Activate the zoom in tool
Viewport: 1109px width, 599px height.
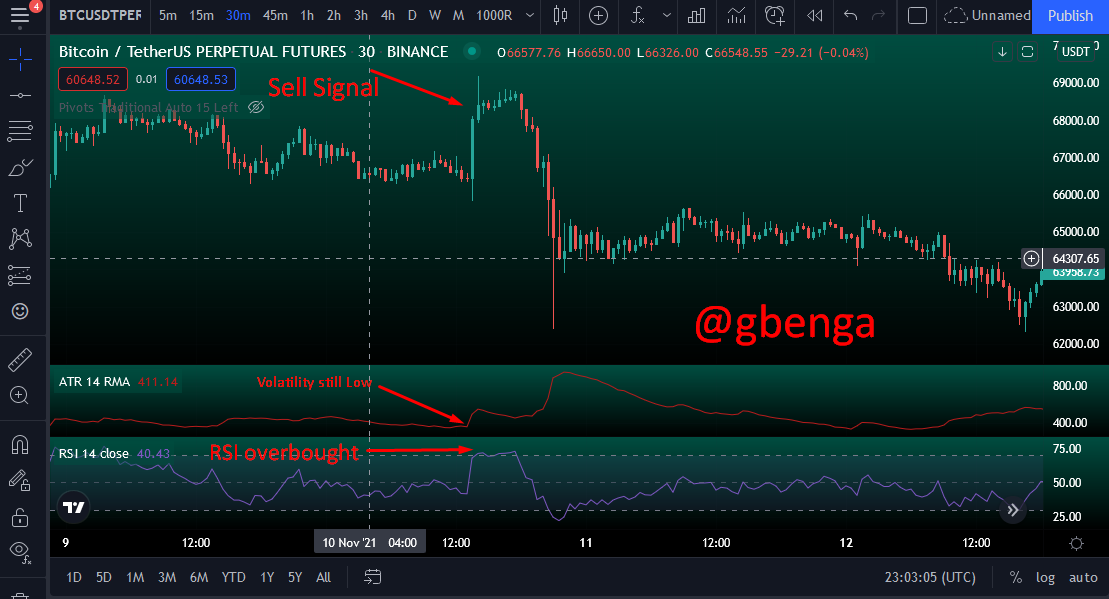coord(20,395)
